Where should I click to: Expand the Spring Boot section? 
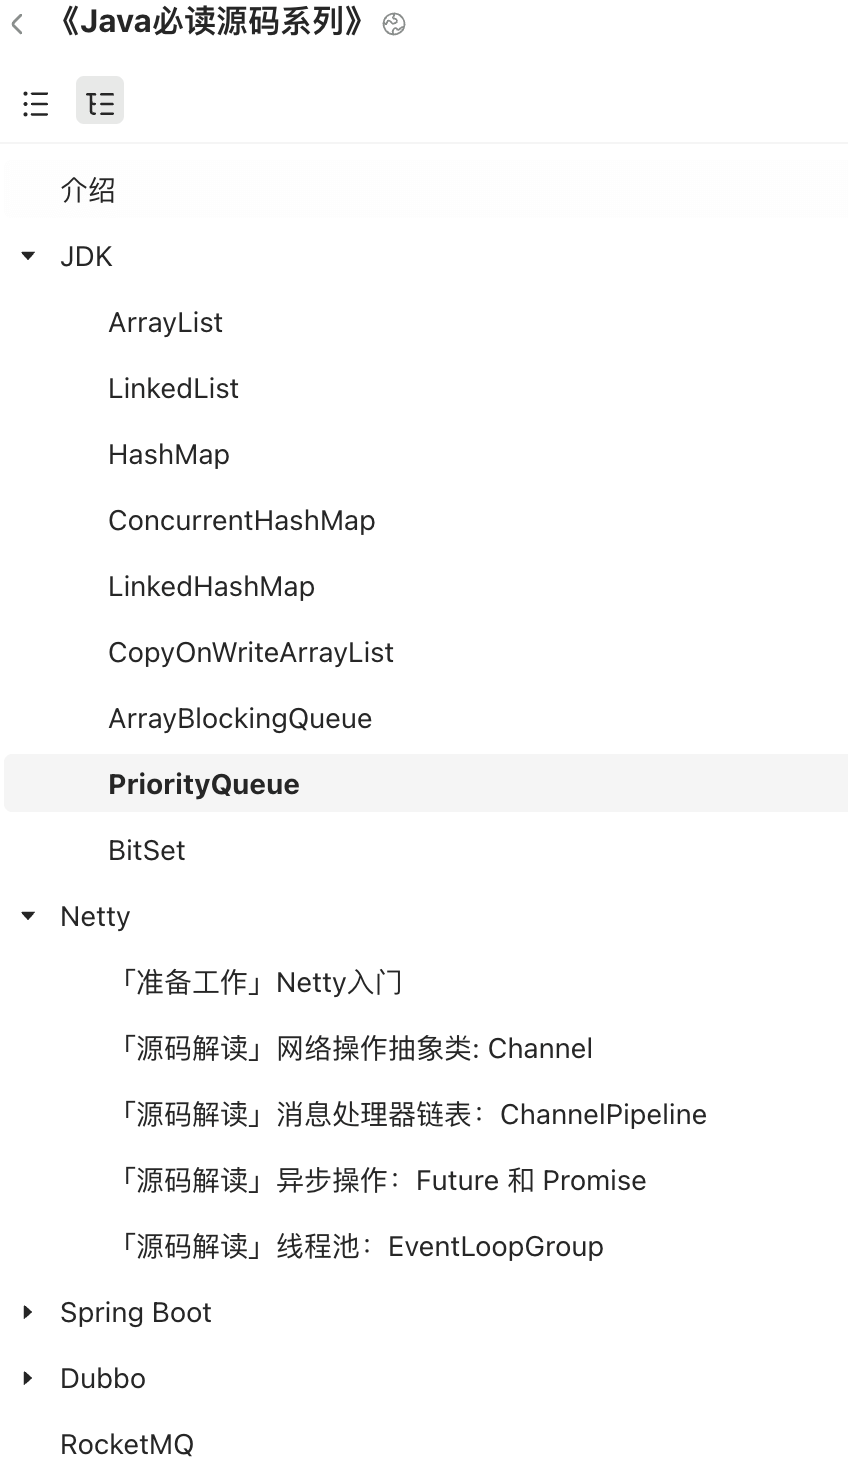point(28,1312)
